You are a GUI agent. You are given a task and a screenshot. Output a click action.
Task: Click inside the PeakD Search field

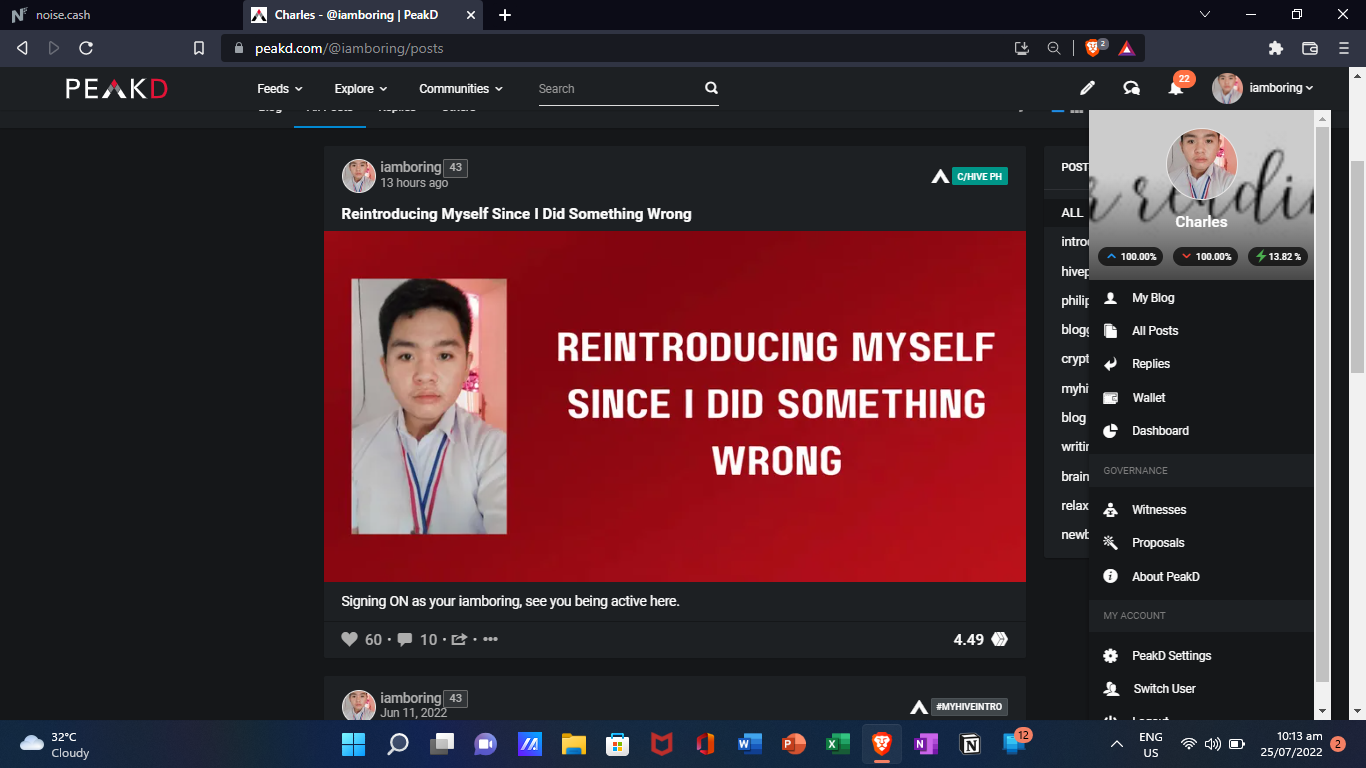(619, 89)
